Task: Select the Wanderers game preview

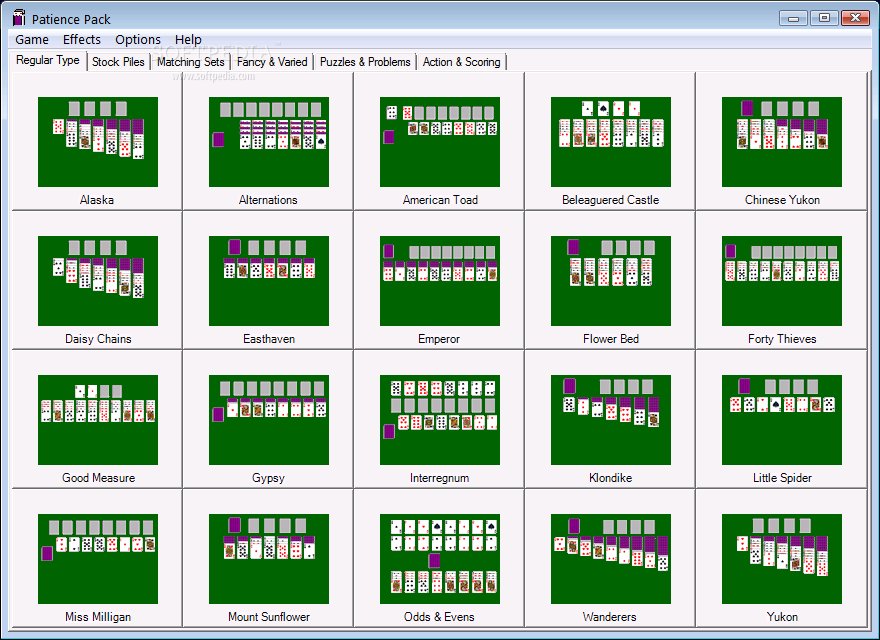Action: point(611,559)
